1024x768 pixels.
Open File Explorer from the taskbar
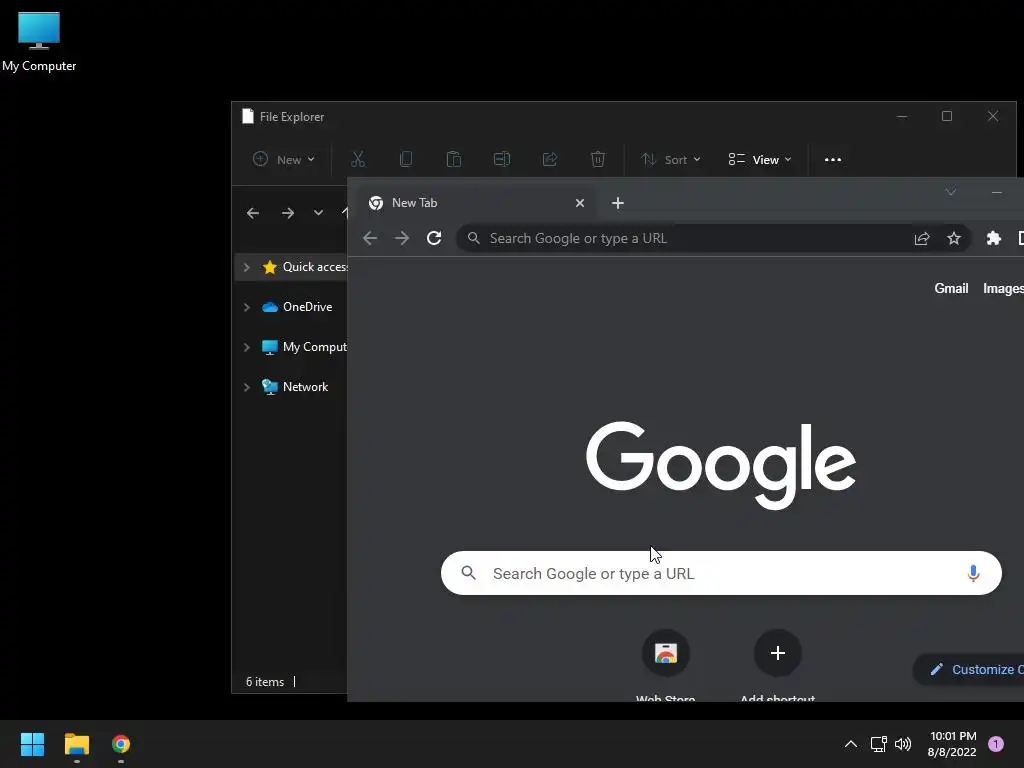(x=76, y=744)
